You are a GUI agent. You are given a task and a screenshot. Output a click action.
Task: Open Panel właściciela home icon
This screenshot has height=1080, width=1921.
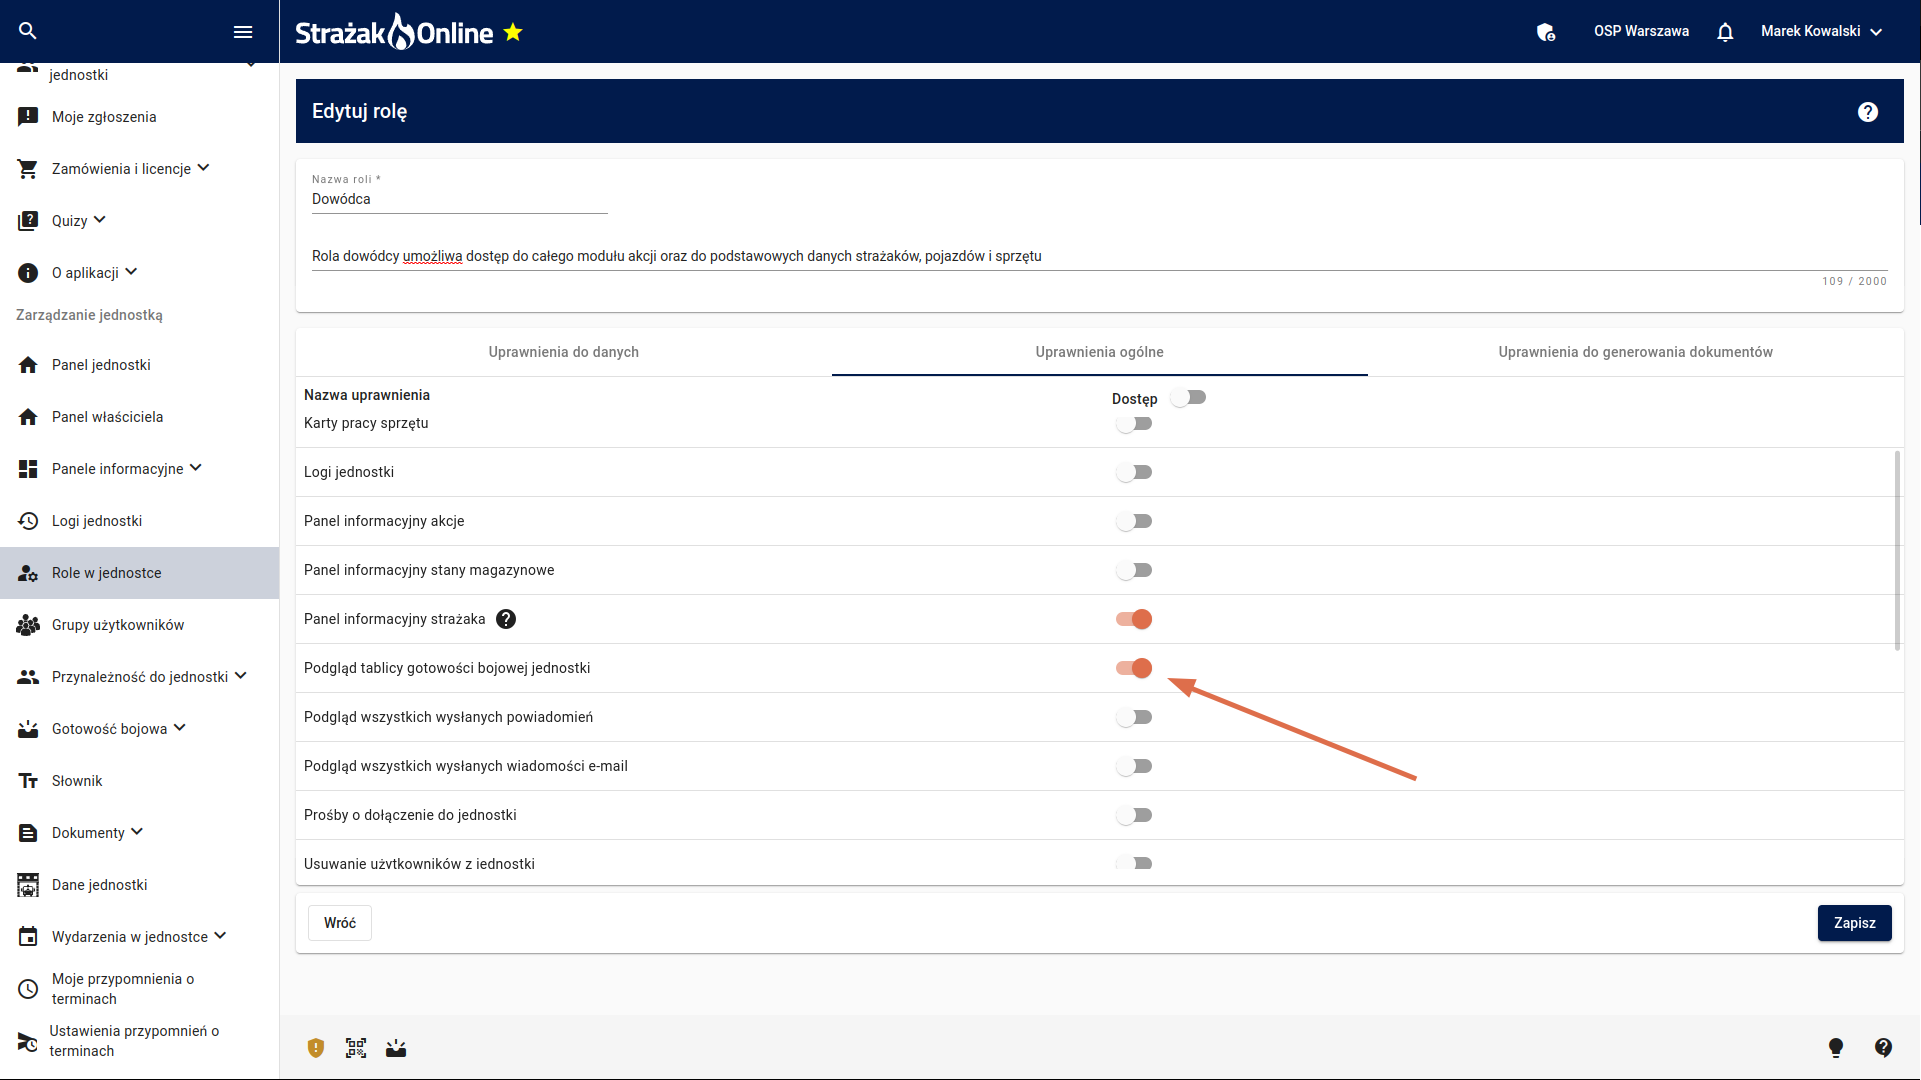[x=28, y=417]
